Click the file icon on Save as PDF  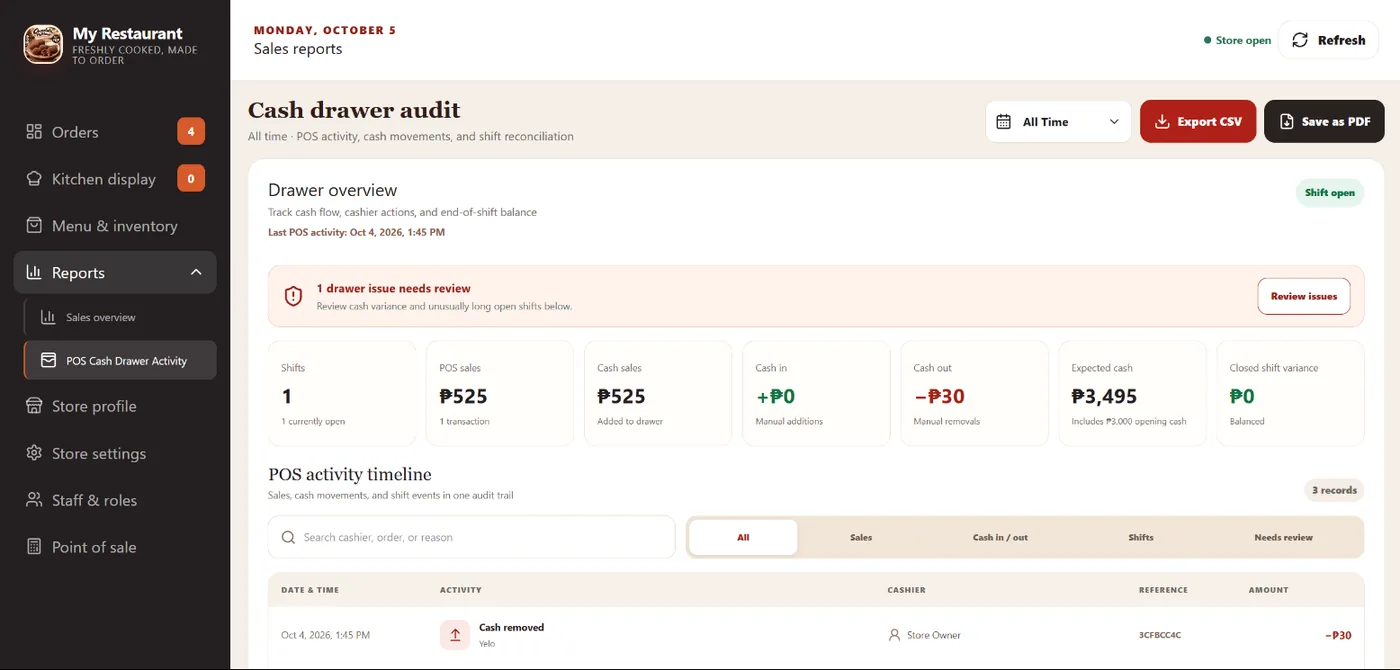1286,122
